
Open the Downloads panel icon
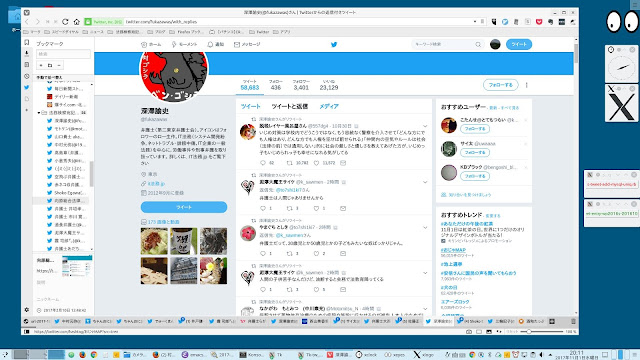pos(27,53)
